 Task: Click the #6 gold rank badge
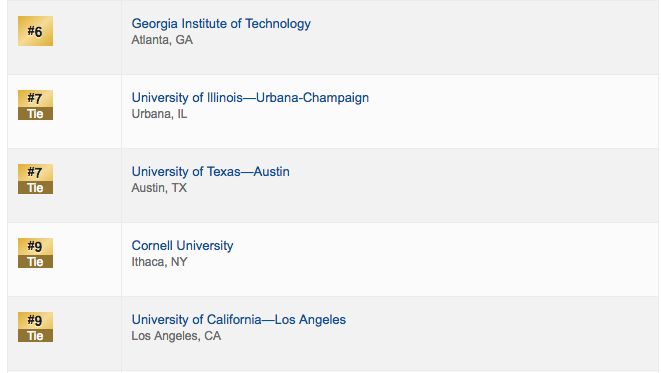pyautogui.click(x=35, y=31)
